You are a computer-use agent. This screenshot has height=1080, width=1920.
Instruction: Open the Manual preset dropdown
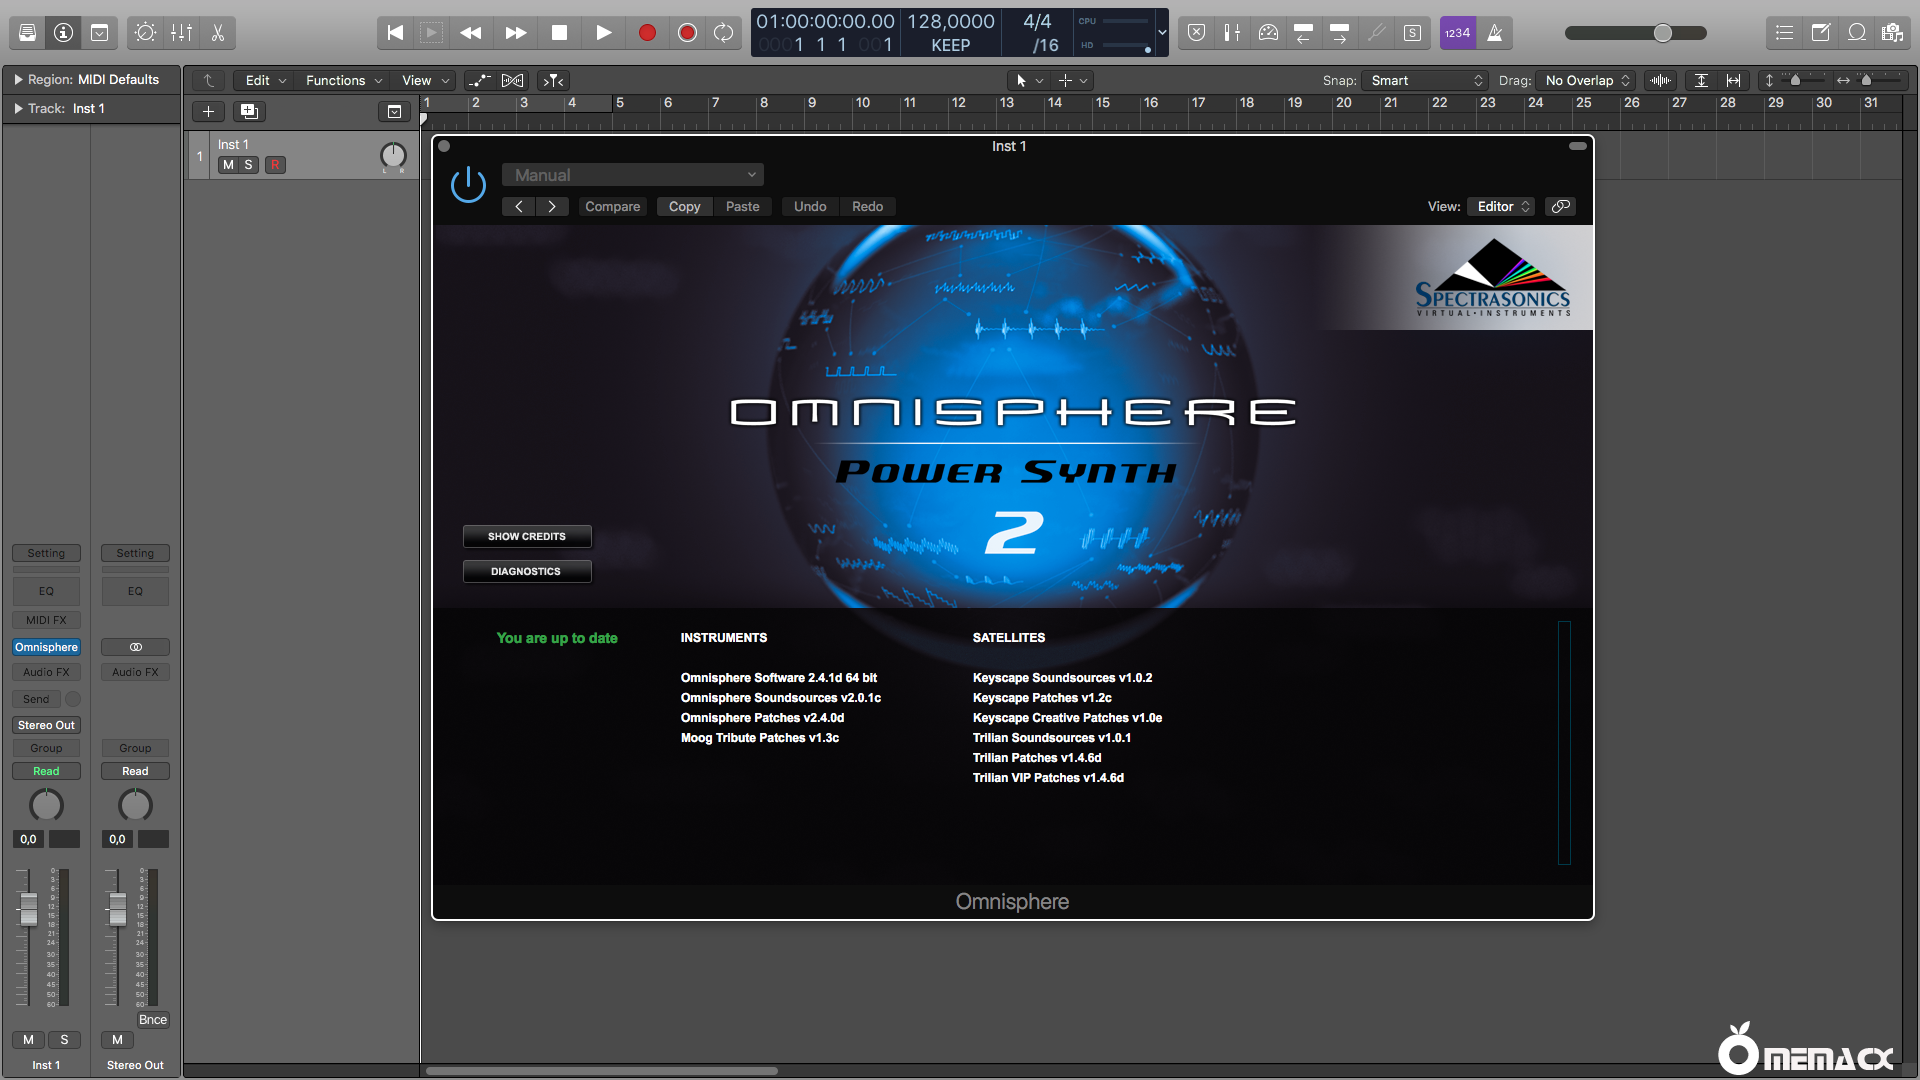pos(632,175)
